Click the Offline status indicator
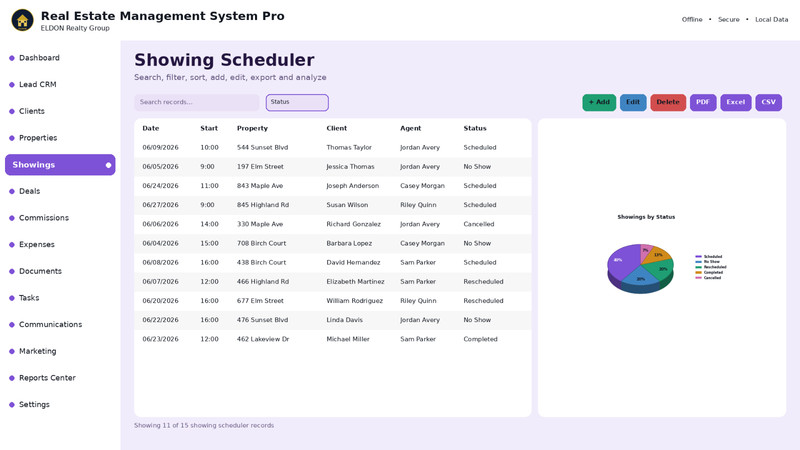This screenshot has height=450, width=800. coord(692,19)
